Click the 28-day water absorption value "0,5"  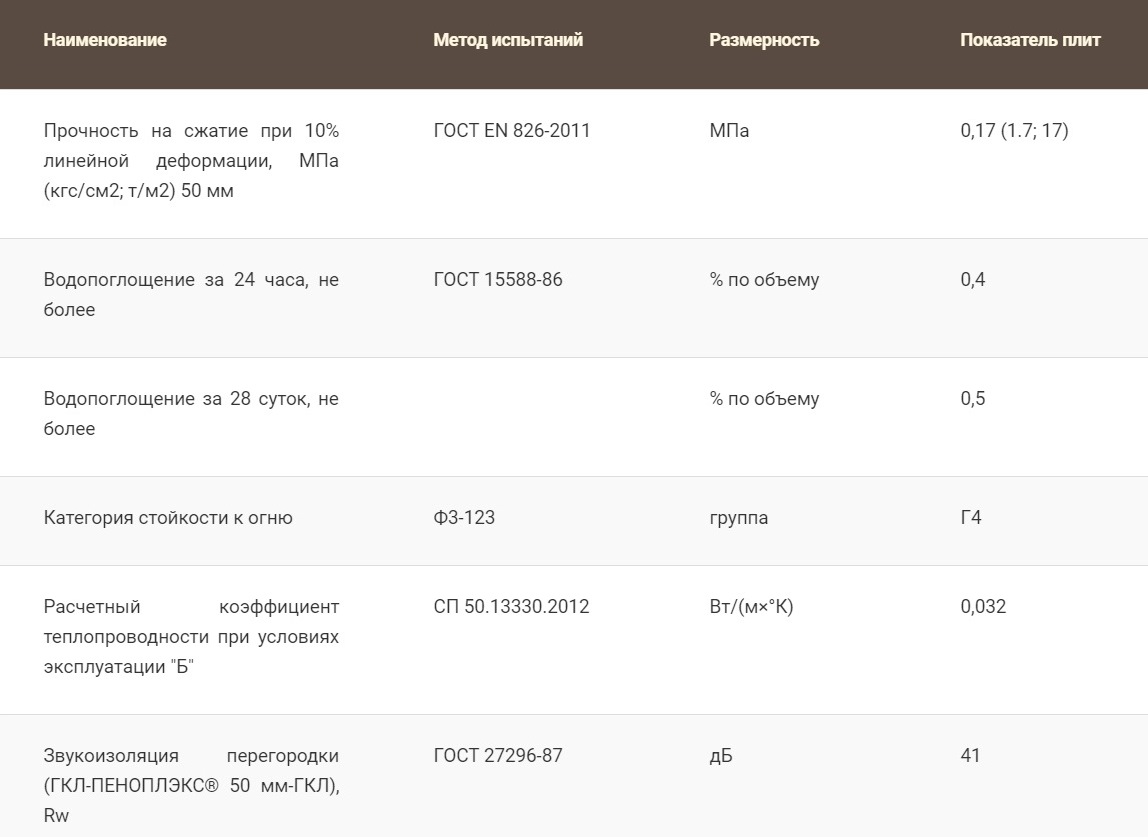click(x=972, y=399)
